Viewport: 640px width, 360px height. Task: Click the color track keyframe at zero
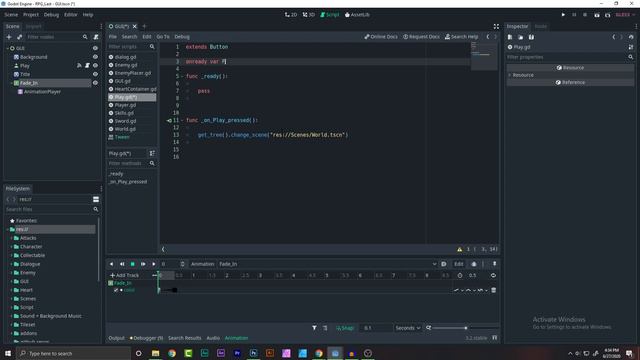pos(159,290)
